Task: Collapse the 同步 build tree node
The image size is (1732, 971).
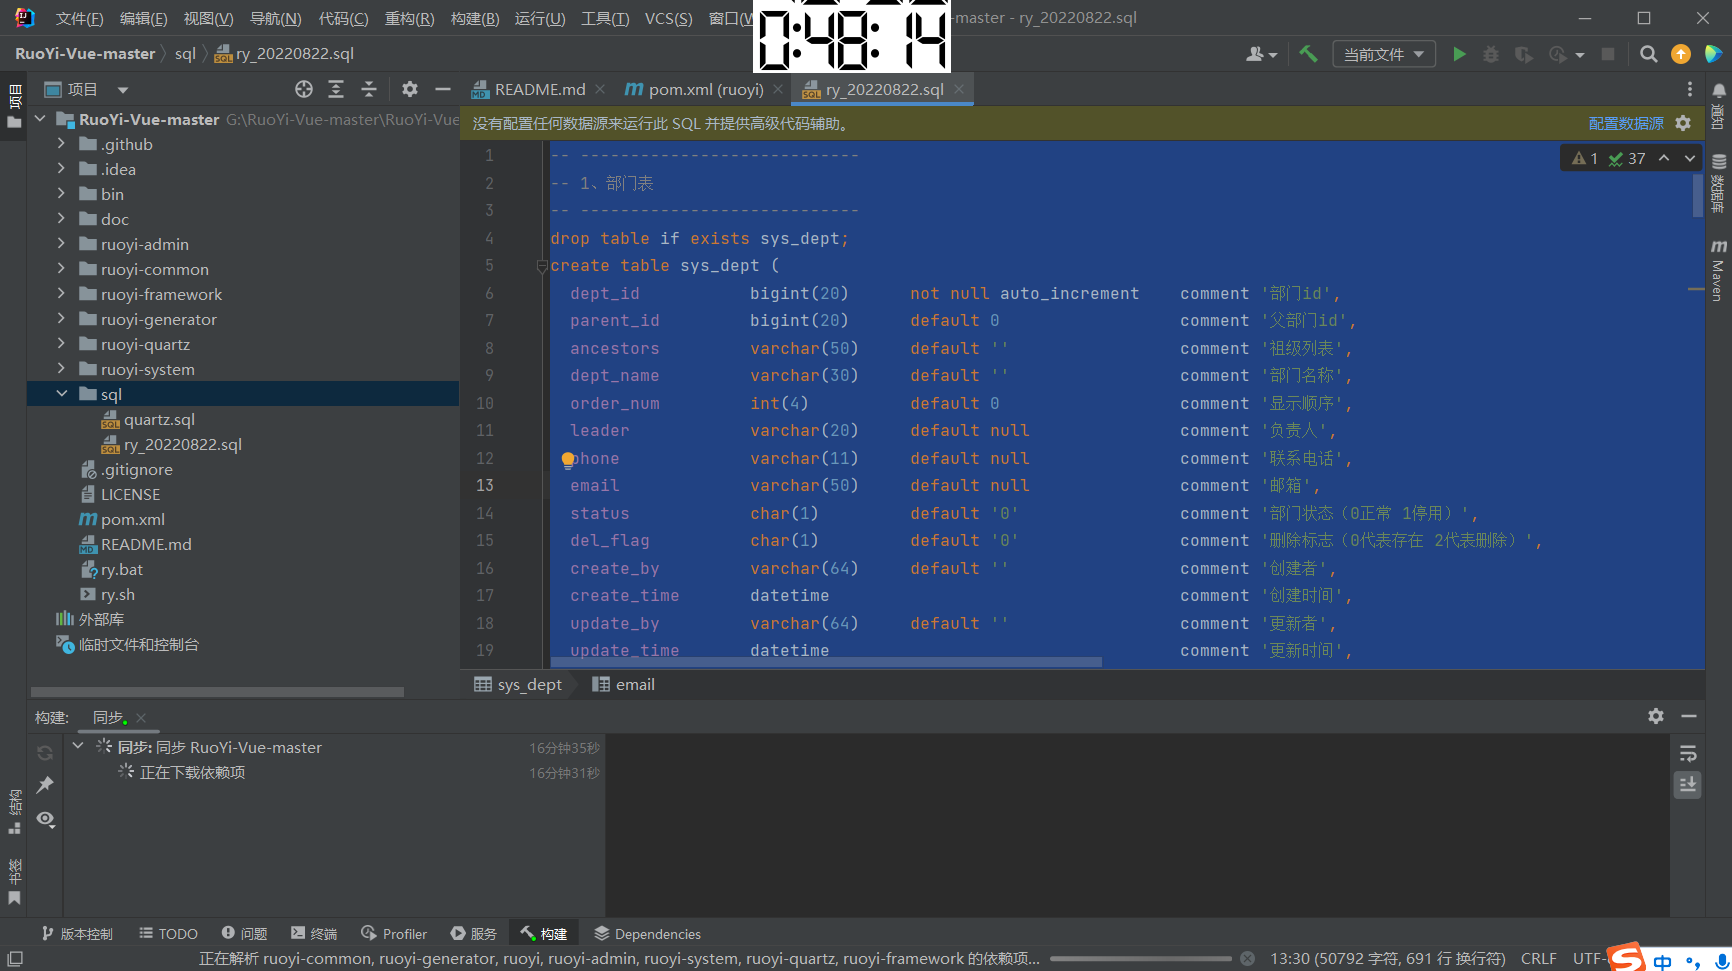Action: 78,746
